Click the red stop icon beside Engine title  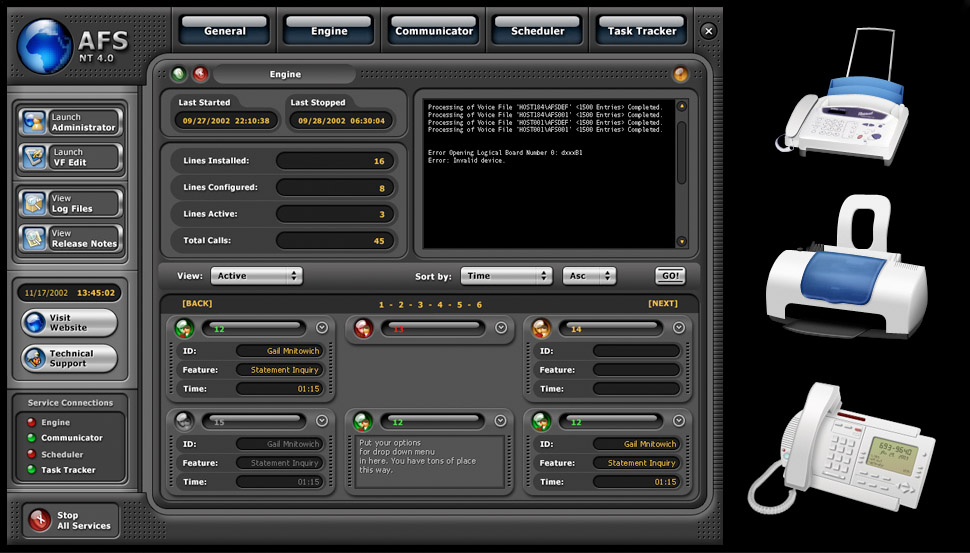(200, 74)
